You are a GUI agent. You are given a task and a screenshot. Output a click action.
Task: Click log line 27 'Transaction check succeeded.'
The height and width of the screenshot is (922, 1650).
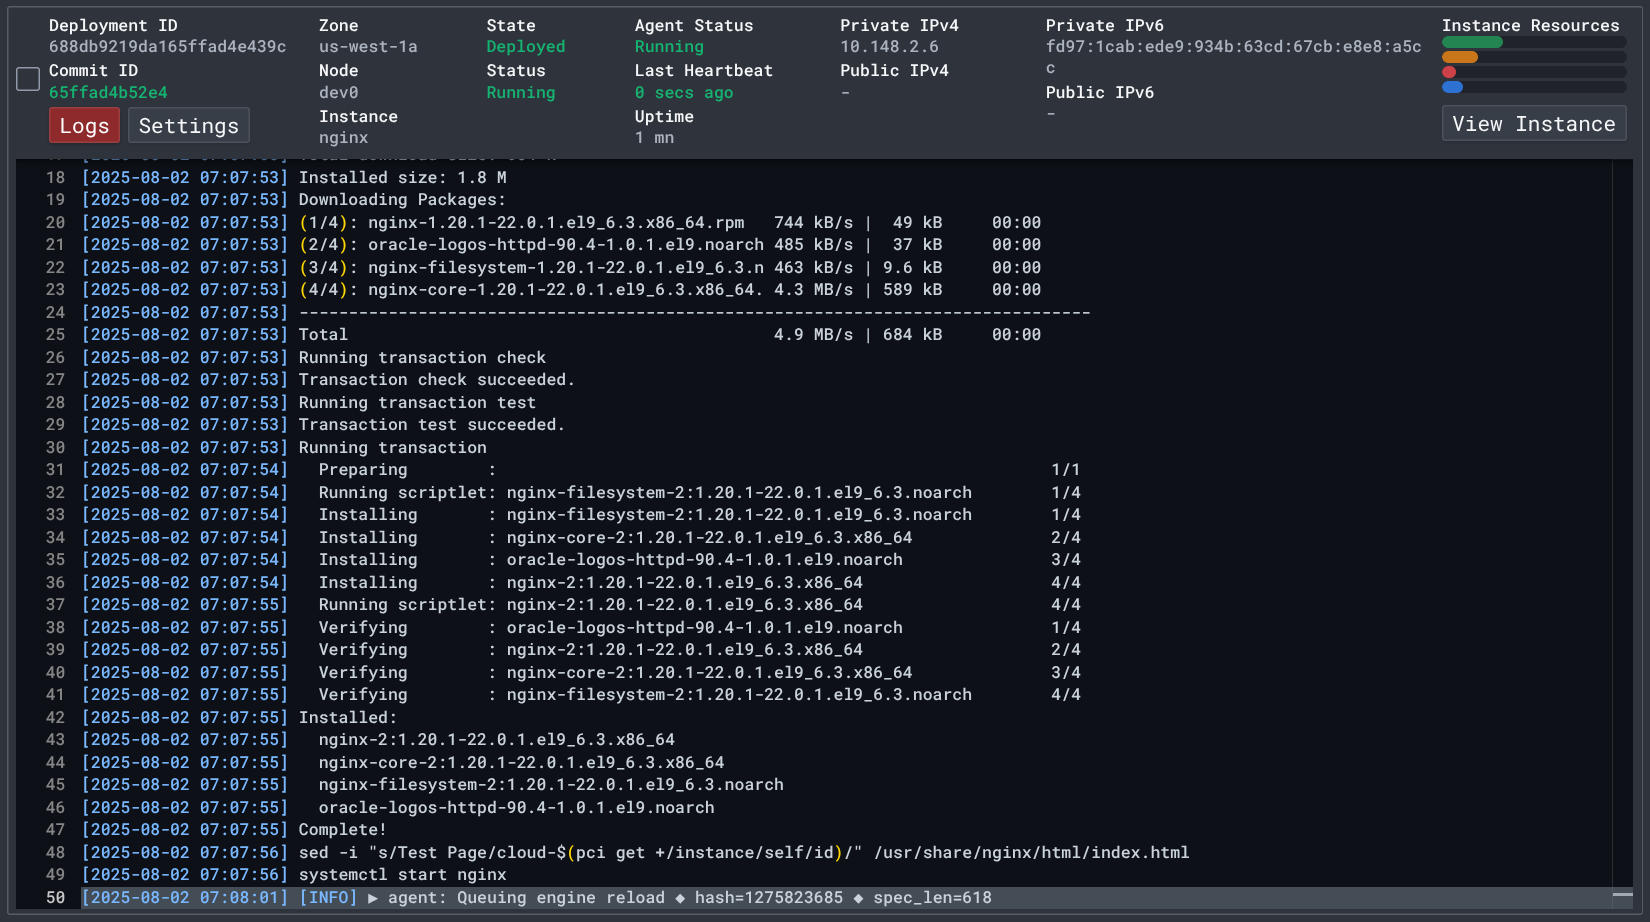coord(437,380)
